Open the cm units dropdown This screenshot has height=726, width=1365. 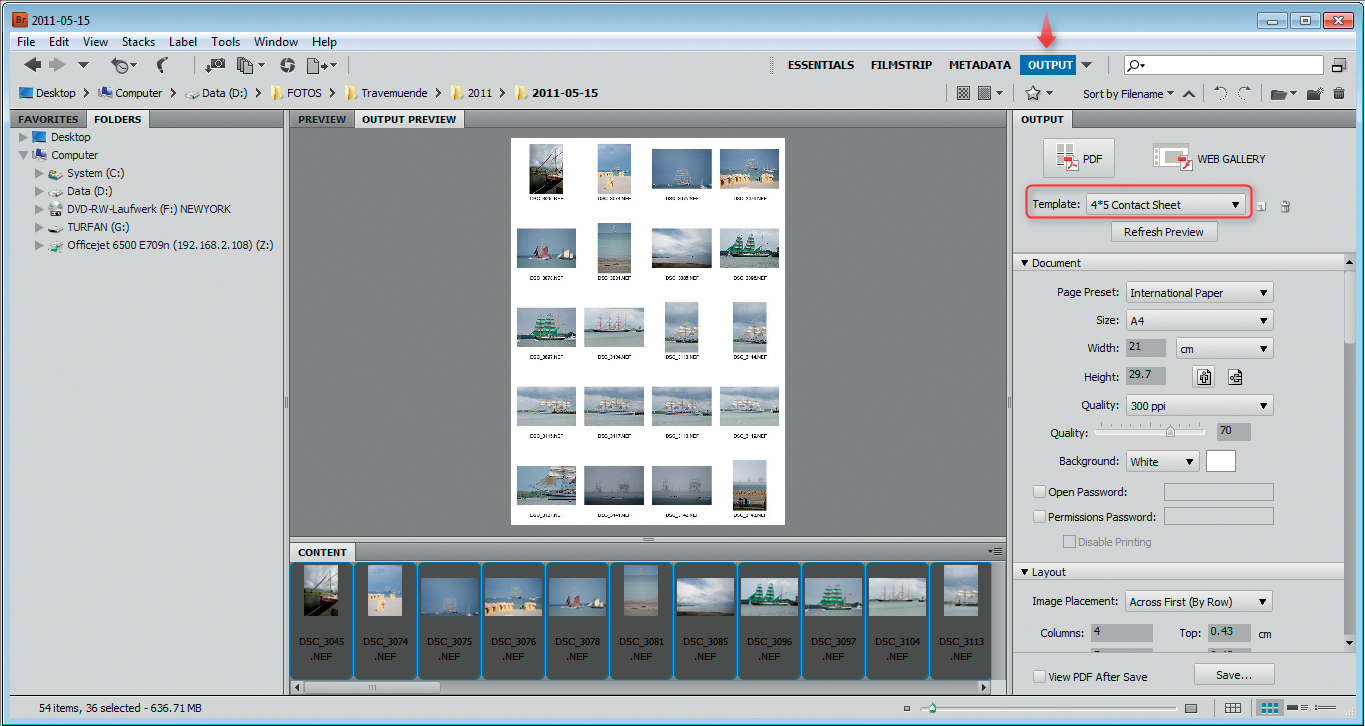pos(1224,349)
